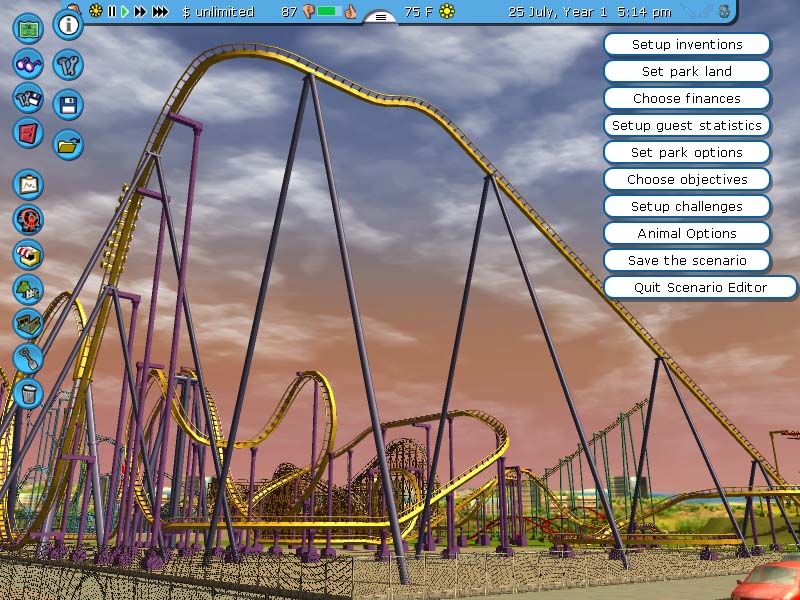Screen dimensions: 800x600
Task: Open the paths and queues icon
Action: pyautogui.click(x=28, y=324)
